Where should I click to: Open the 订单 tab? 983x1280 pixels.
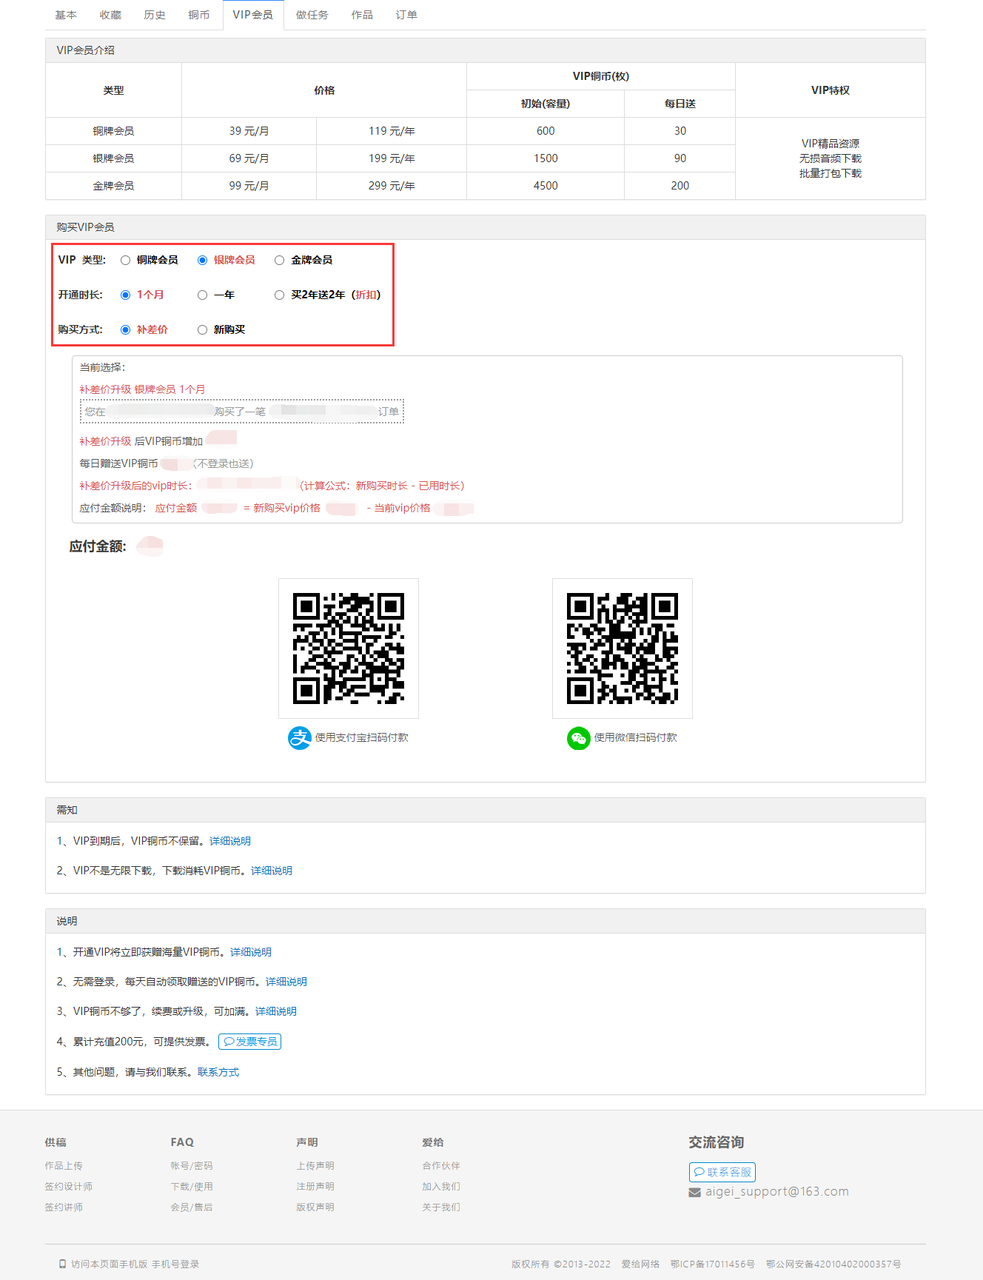point(406,15)
